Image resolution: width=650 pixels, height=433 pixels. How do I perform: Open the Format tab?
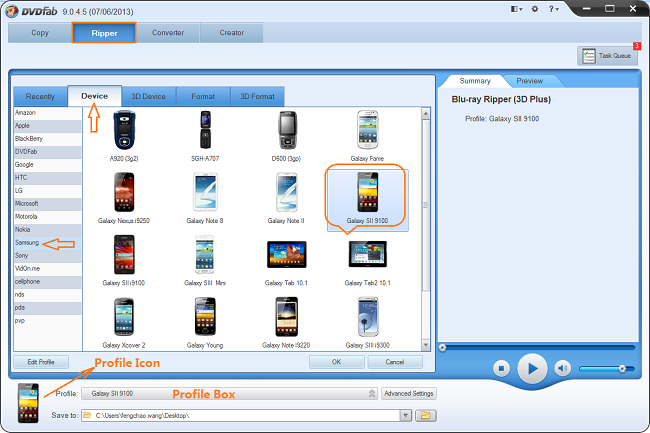pos(203,97)
